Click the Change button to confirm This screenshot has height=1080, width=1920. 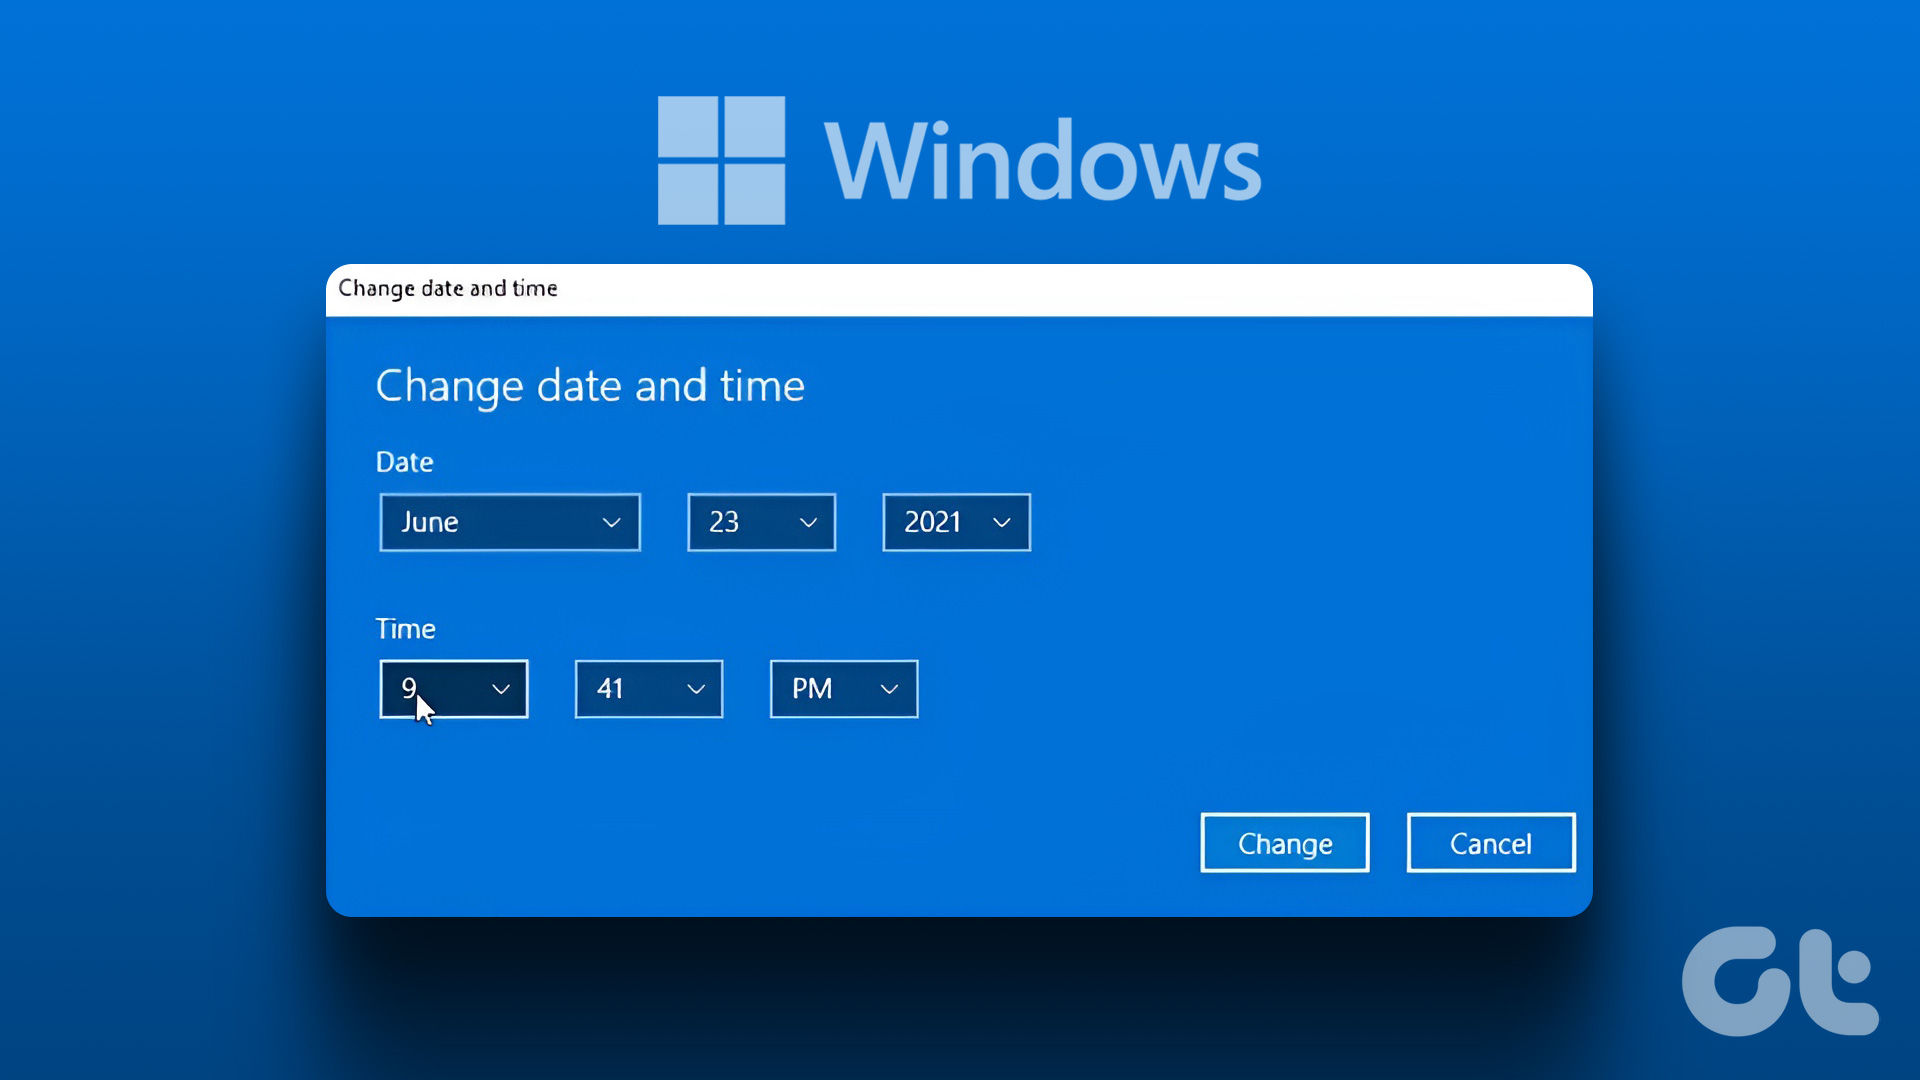1284,843
